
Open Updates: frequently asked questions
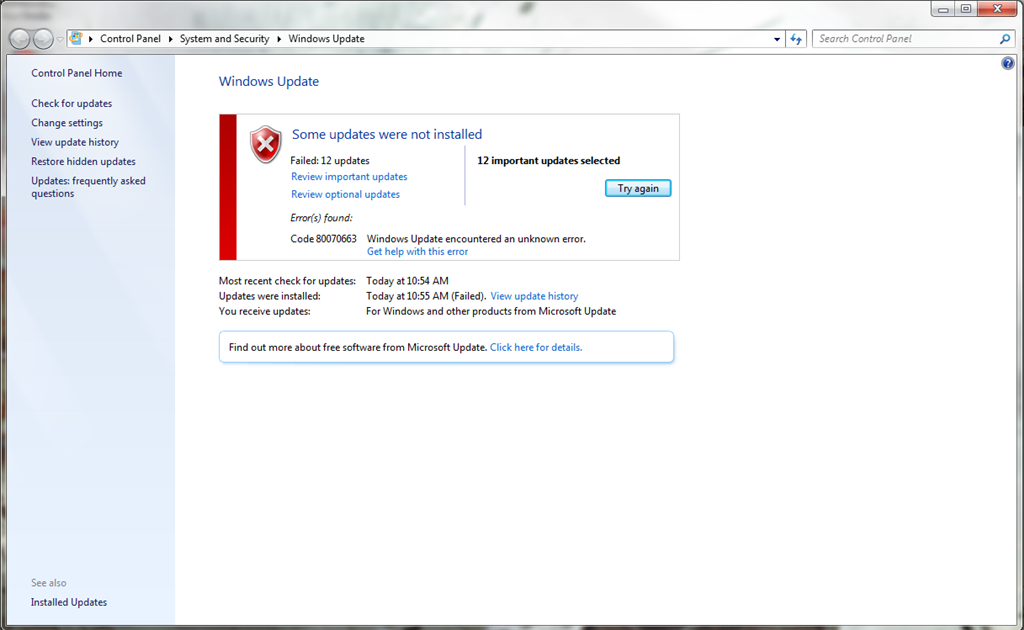coord(88,187)
